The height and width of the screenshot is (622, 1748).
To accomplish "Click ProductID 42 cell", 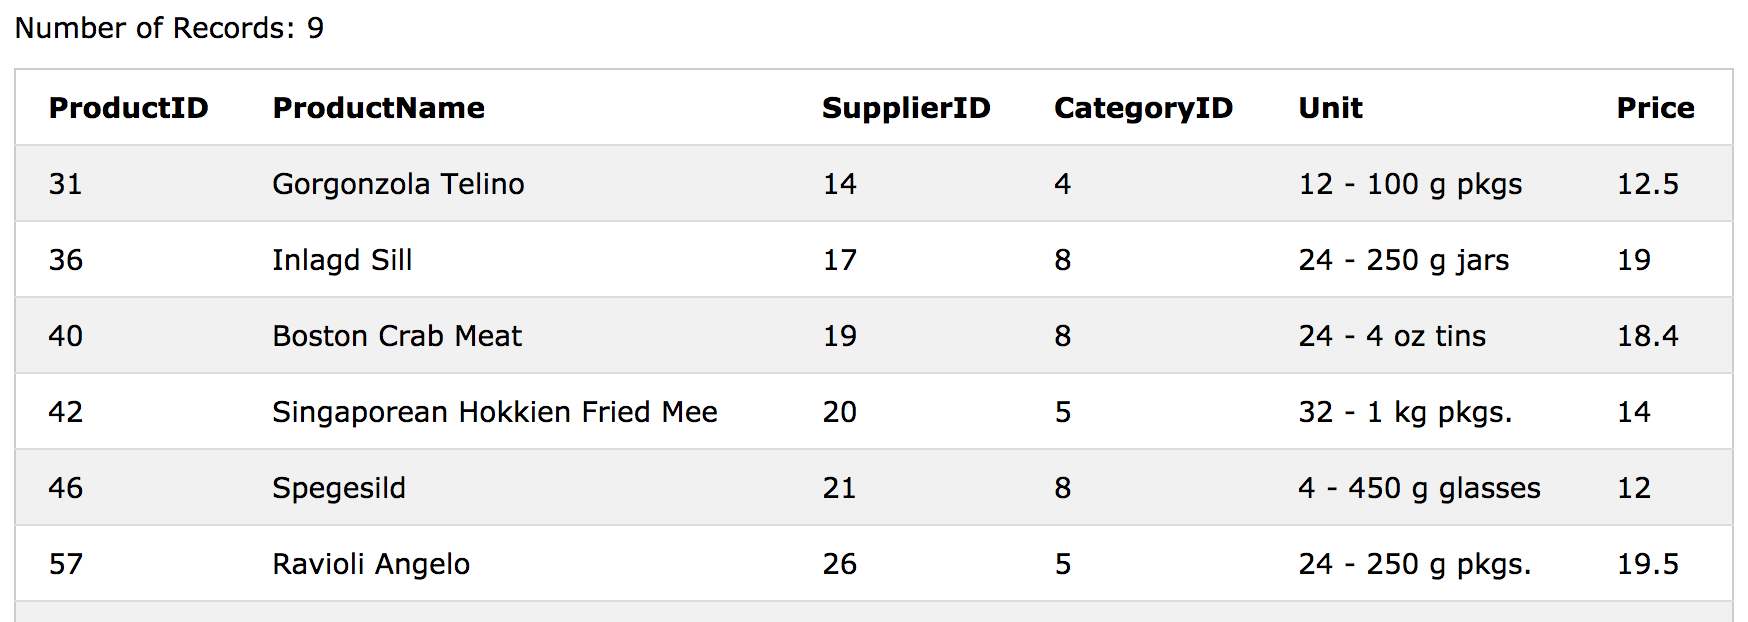I will point(65,412).
